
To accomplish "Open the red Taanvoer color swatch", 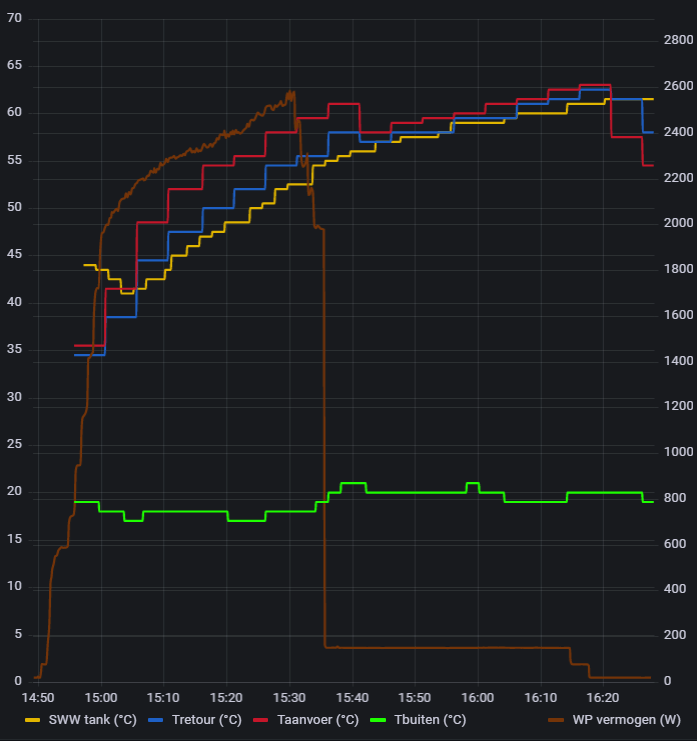I will click(261, 720).
